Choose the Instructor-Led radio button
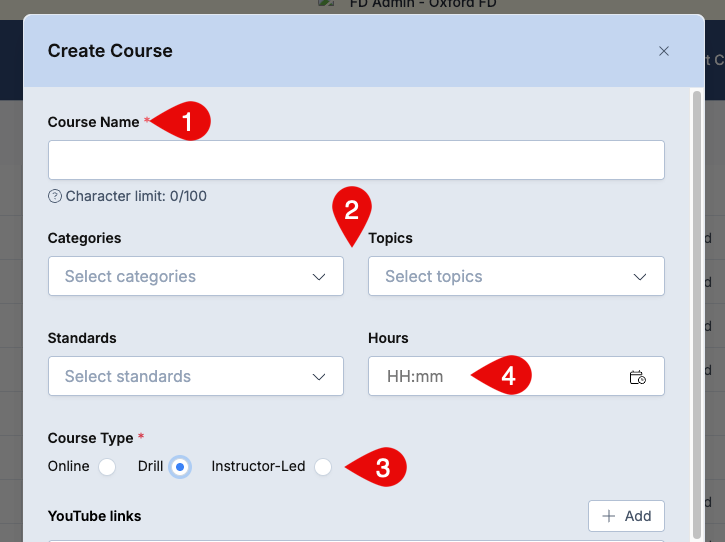 323,467
